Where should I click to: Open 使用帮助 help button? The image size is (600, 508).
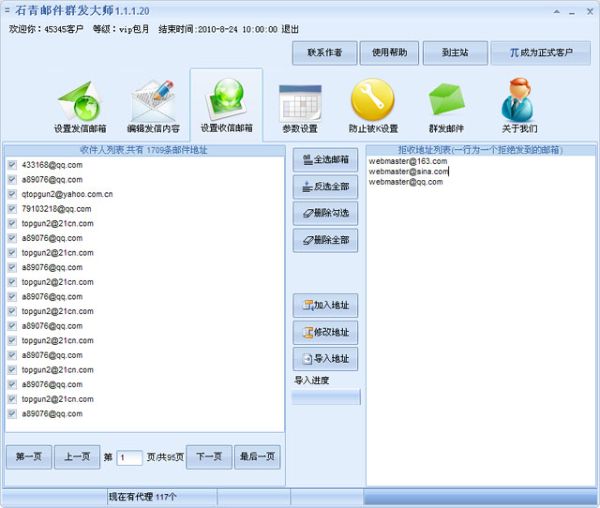pyautogui.click(x=389, y=53)
